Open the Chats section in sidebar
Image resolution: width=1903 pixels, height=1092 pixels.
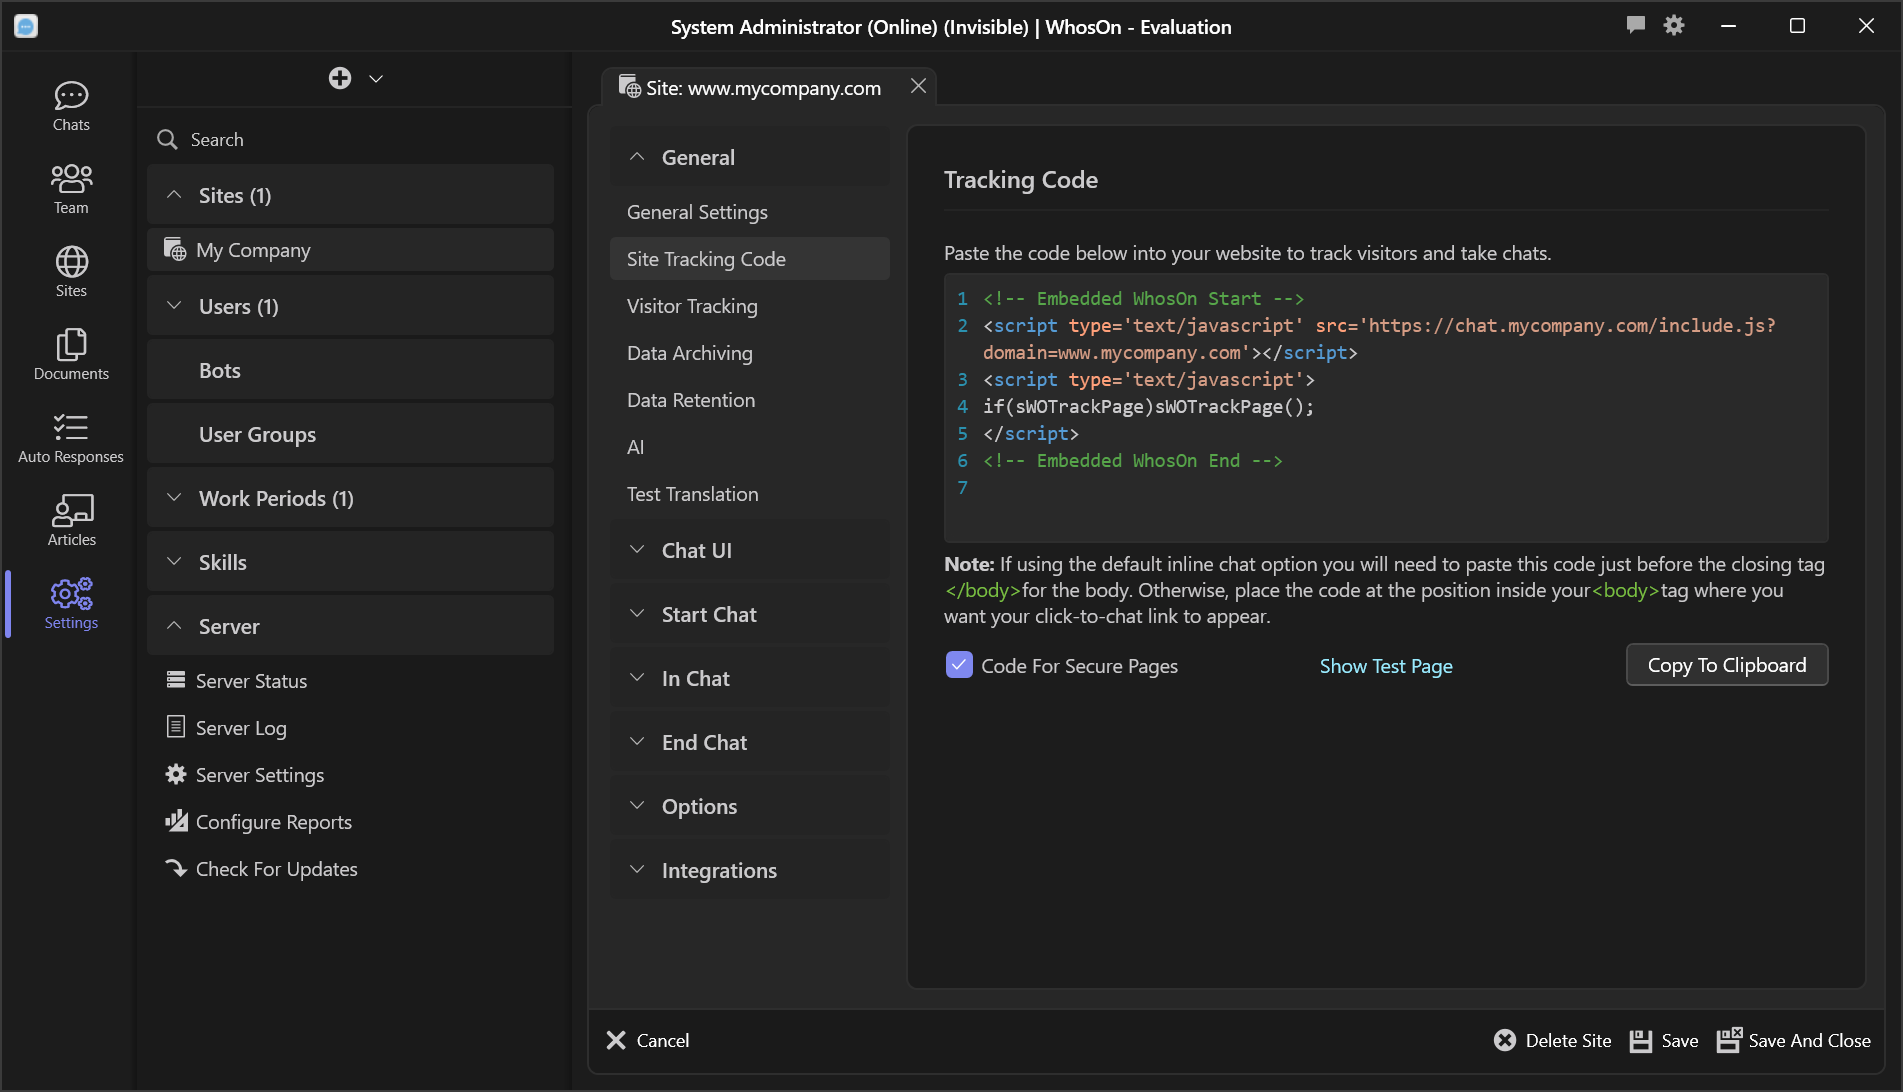(71, 106)
